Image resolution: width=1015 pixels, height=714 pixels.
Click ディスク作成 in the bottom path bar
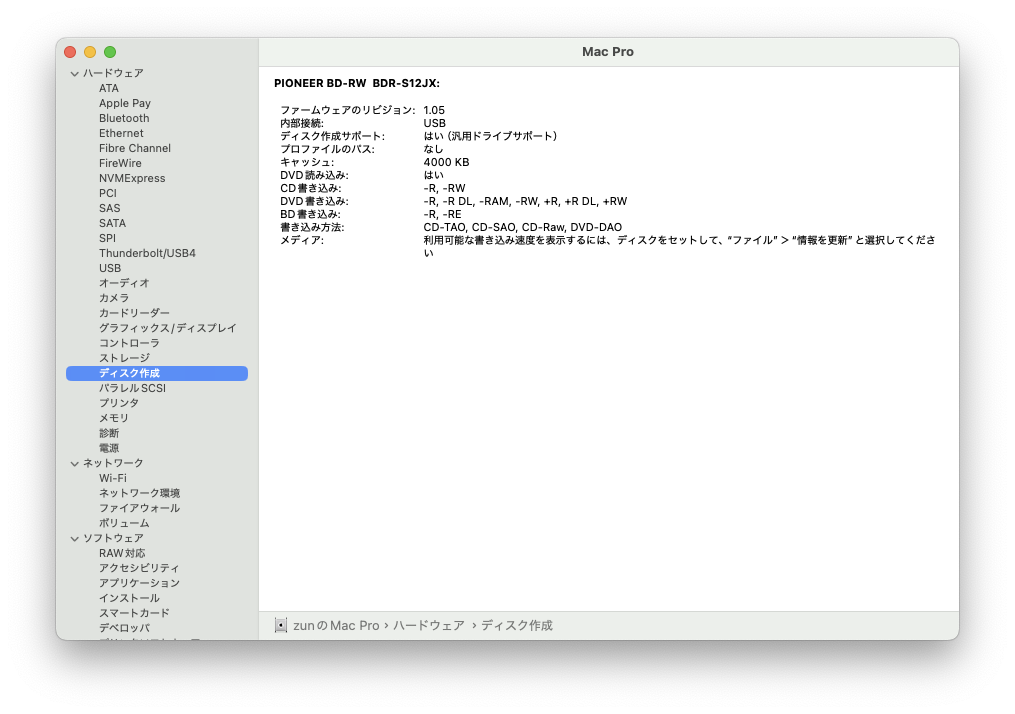(516, 625)
